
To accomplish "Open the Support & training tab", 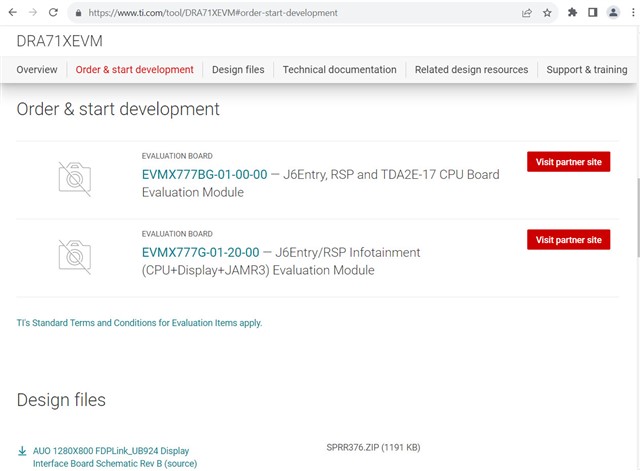I will coord(587,70).
